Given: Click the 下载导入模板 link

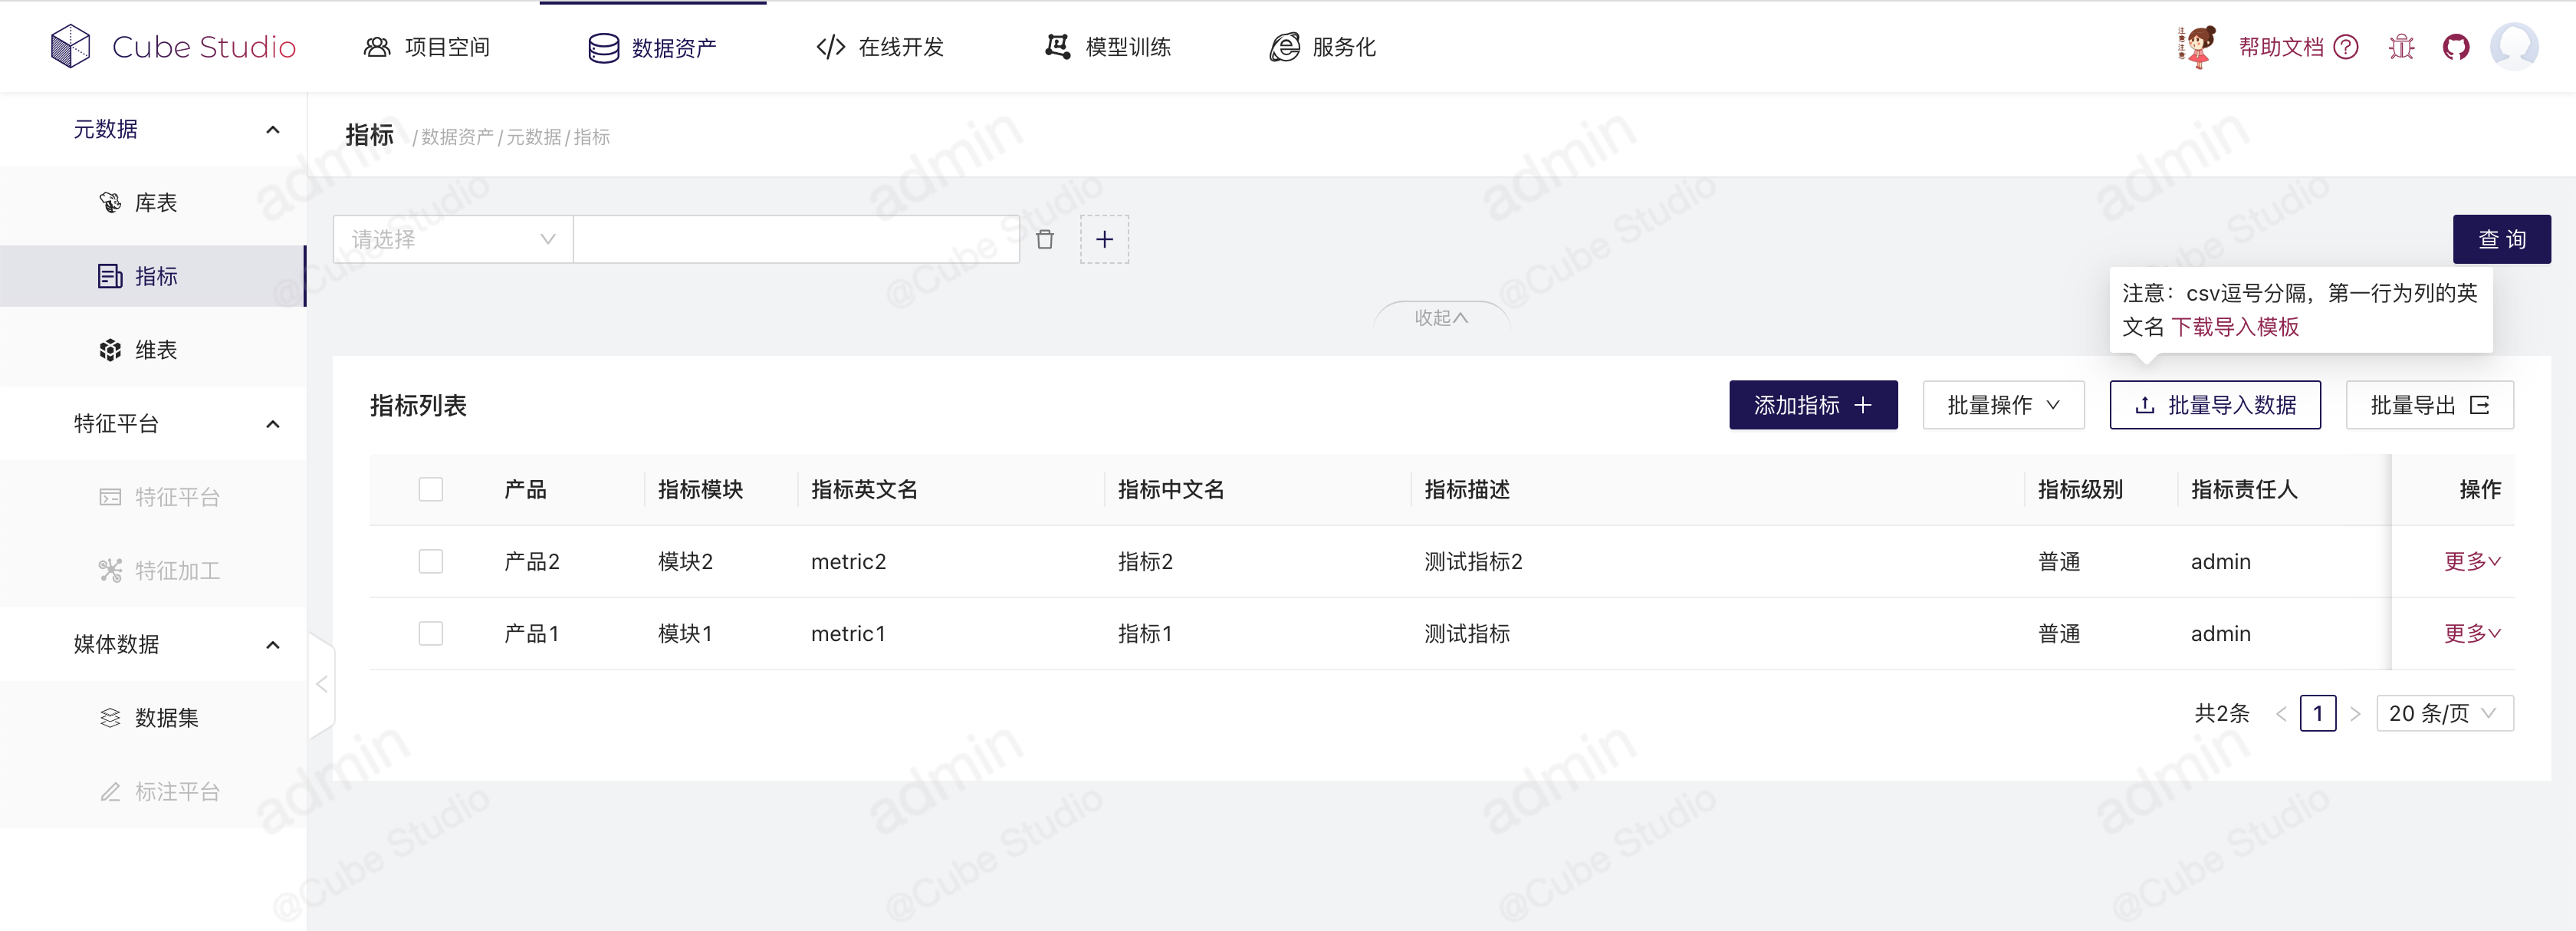Looking at the screenshot, I should click(x=2234, y=327).
